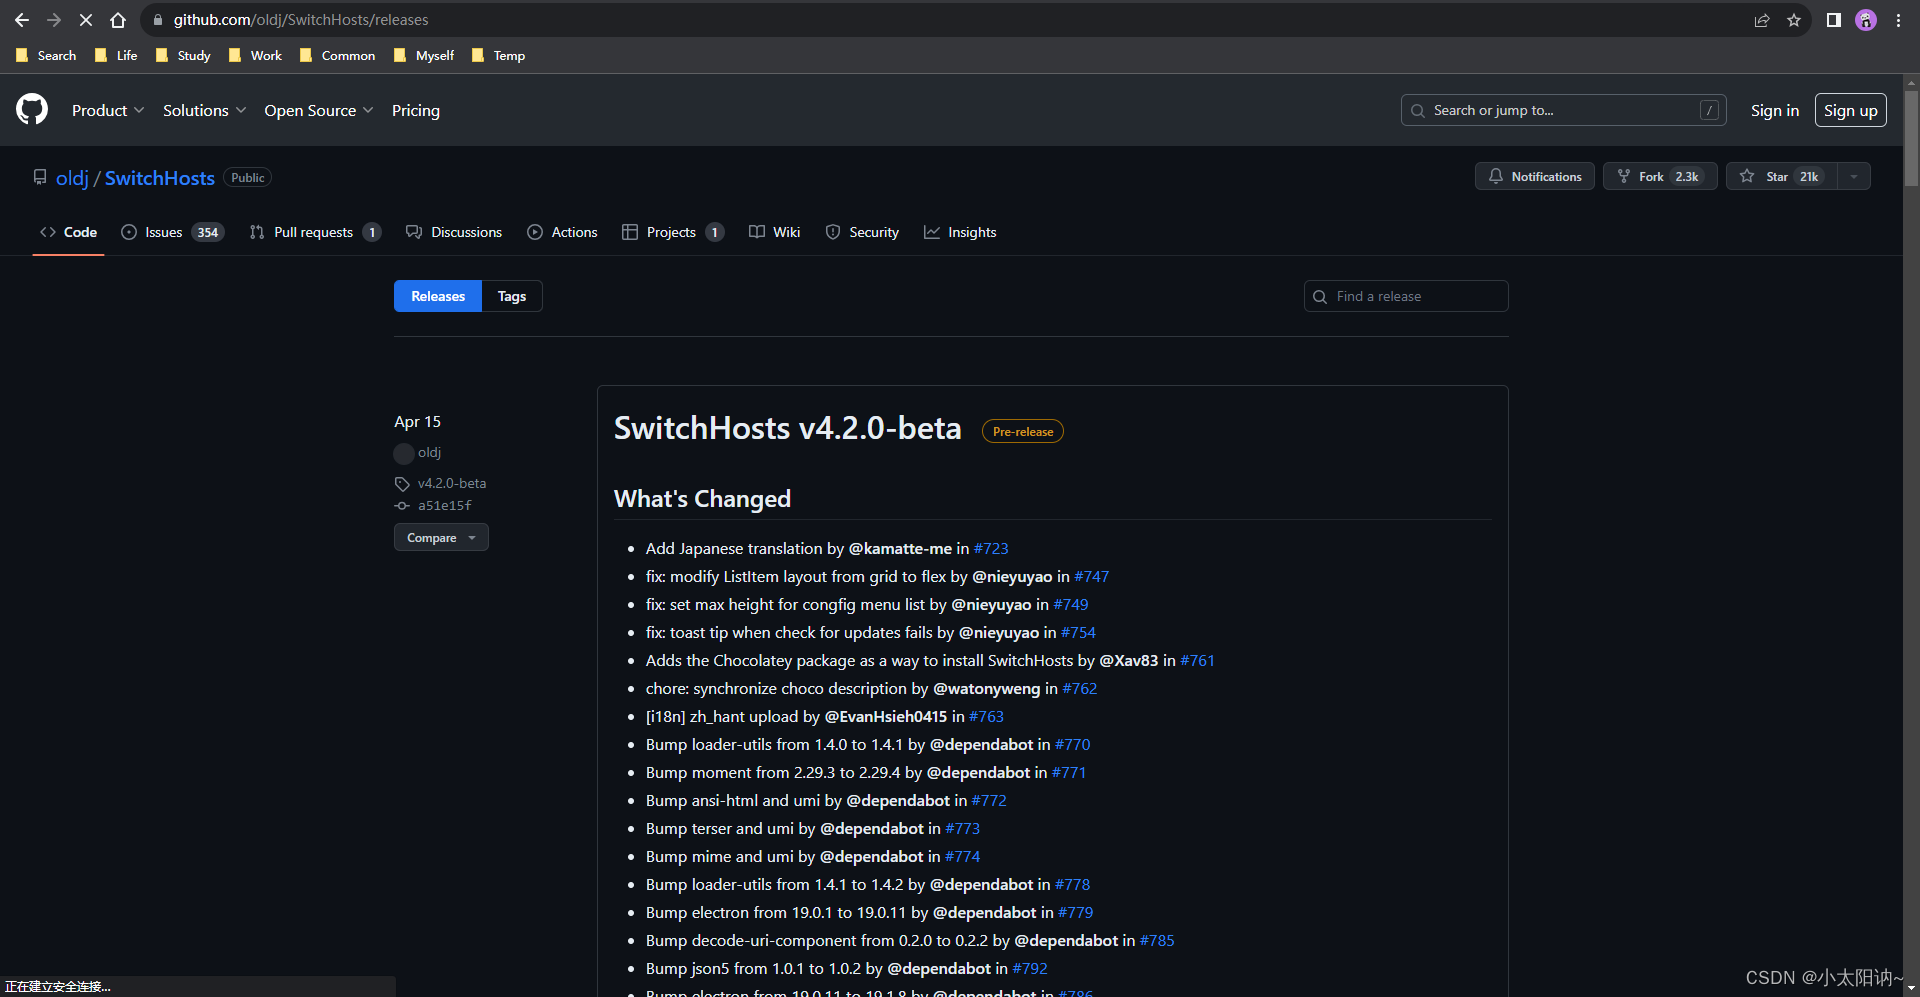Open the Issues tab
This screenshot has width=1920, height=997.
pos(172,232)
